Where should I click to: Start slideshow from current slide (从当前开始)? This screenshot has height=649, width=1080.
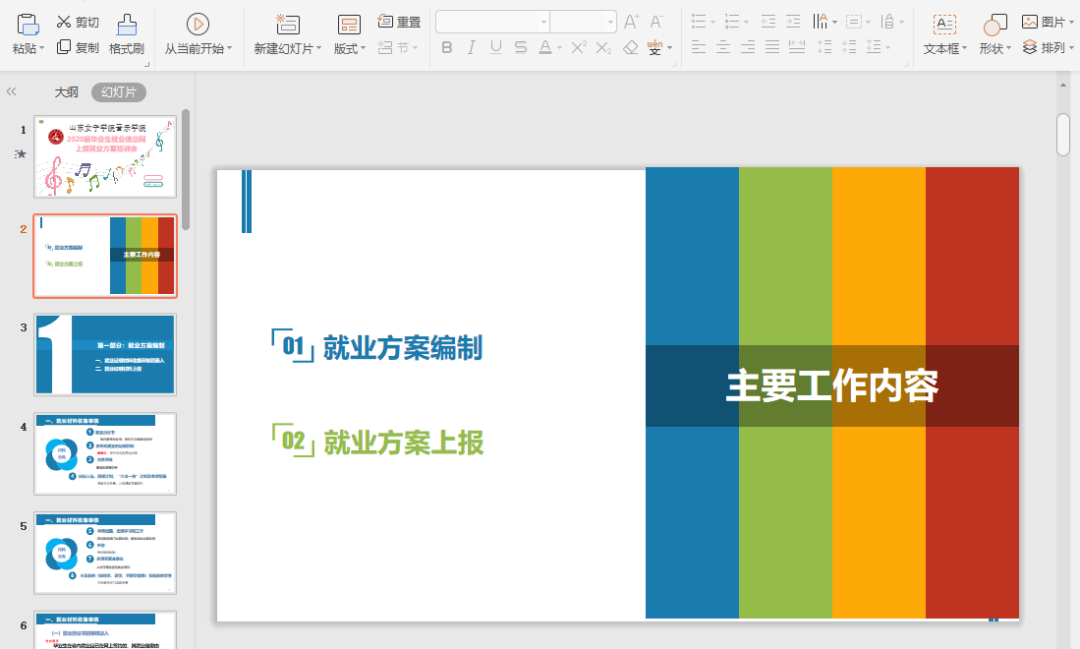pyautogui.click(x=198, y=25)
